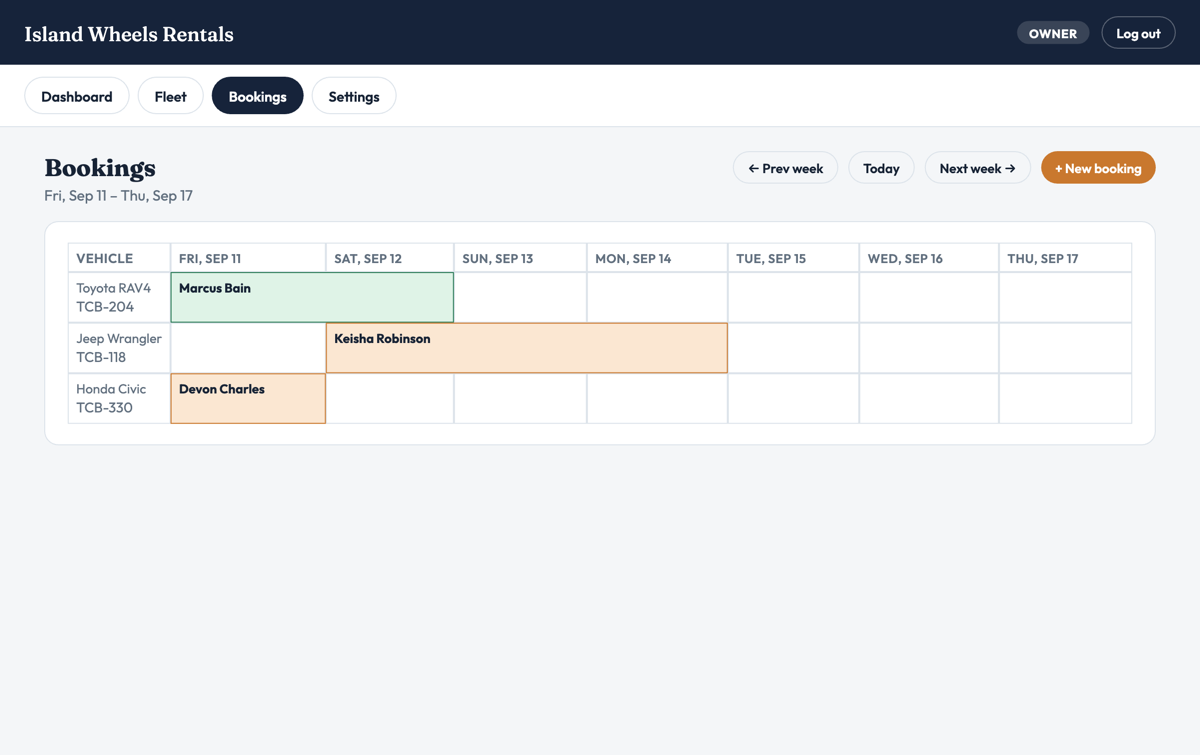Click the WED, SEP 16 column header
1200x755 pixels.
[929, 258]
